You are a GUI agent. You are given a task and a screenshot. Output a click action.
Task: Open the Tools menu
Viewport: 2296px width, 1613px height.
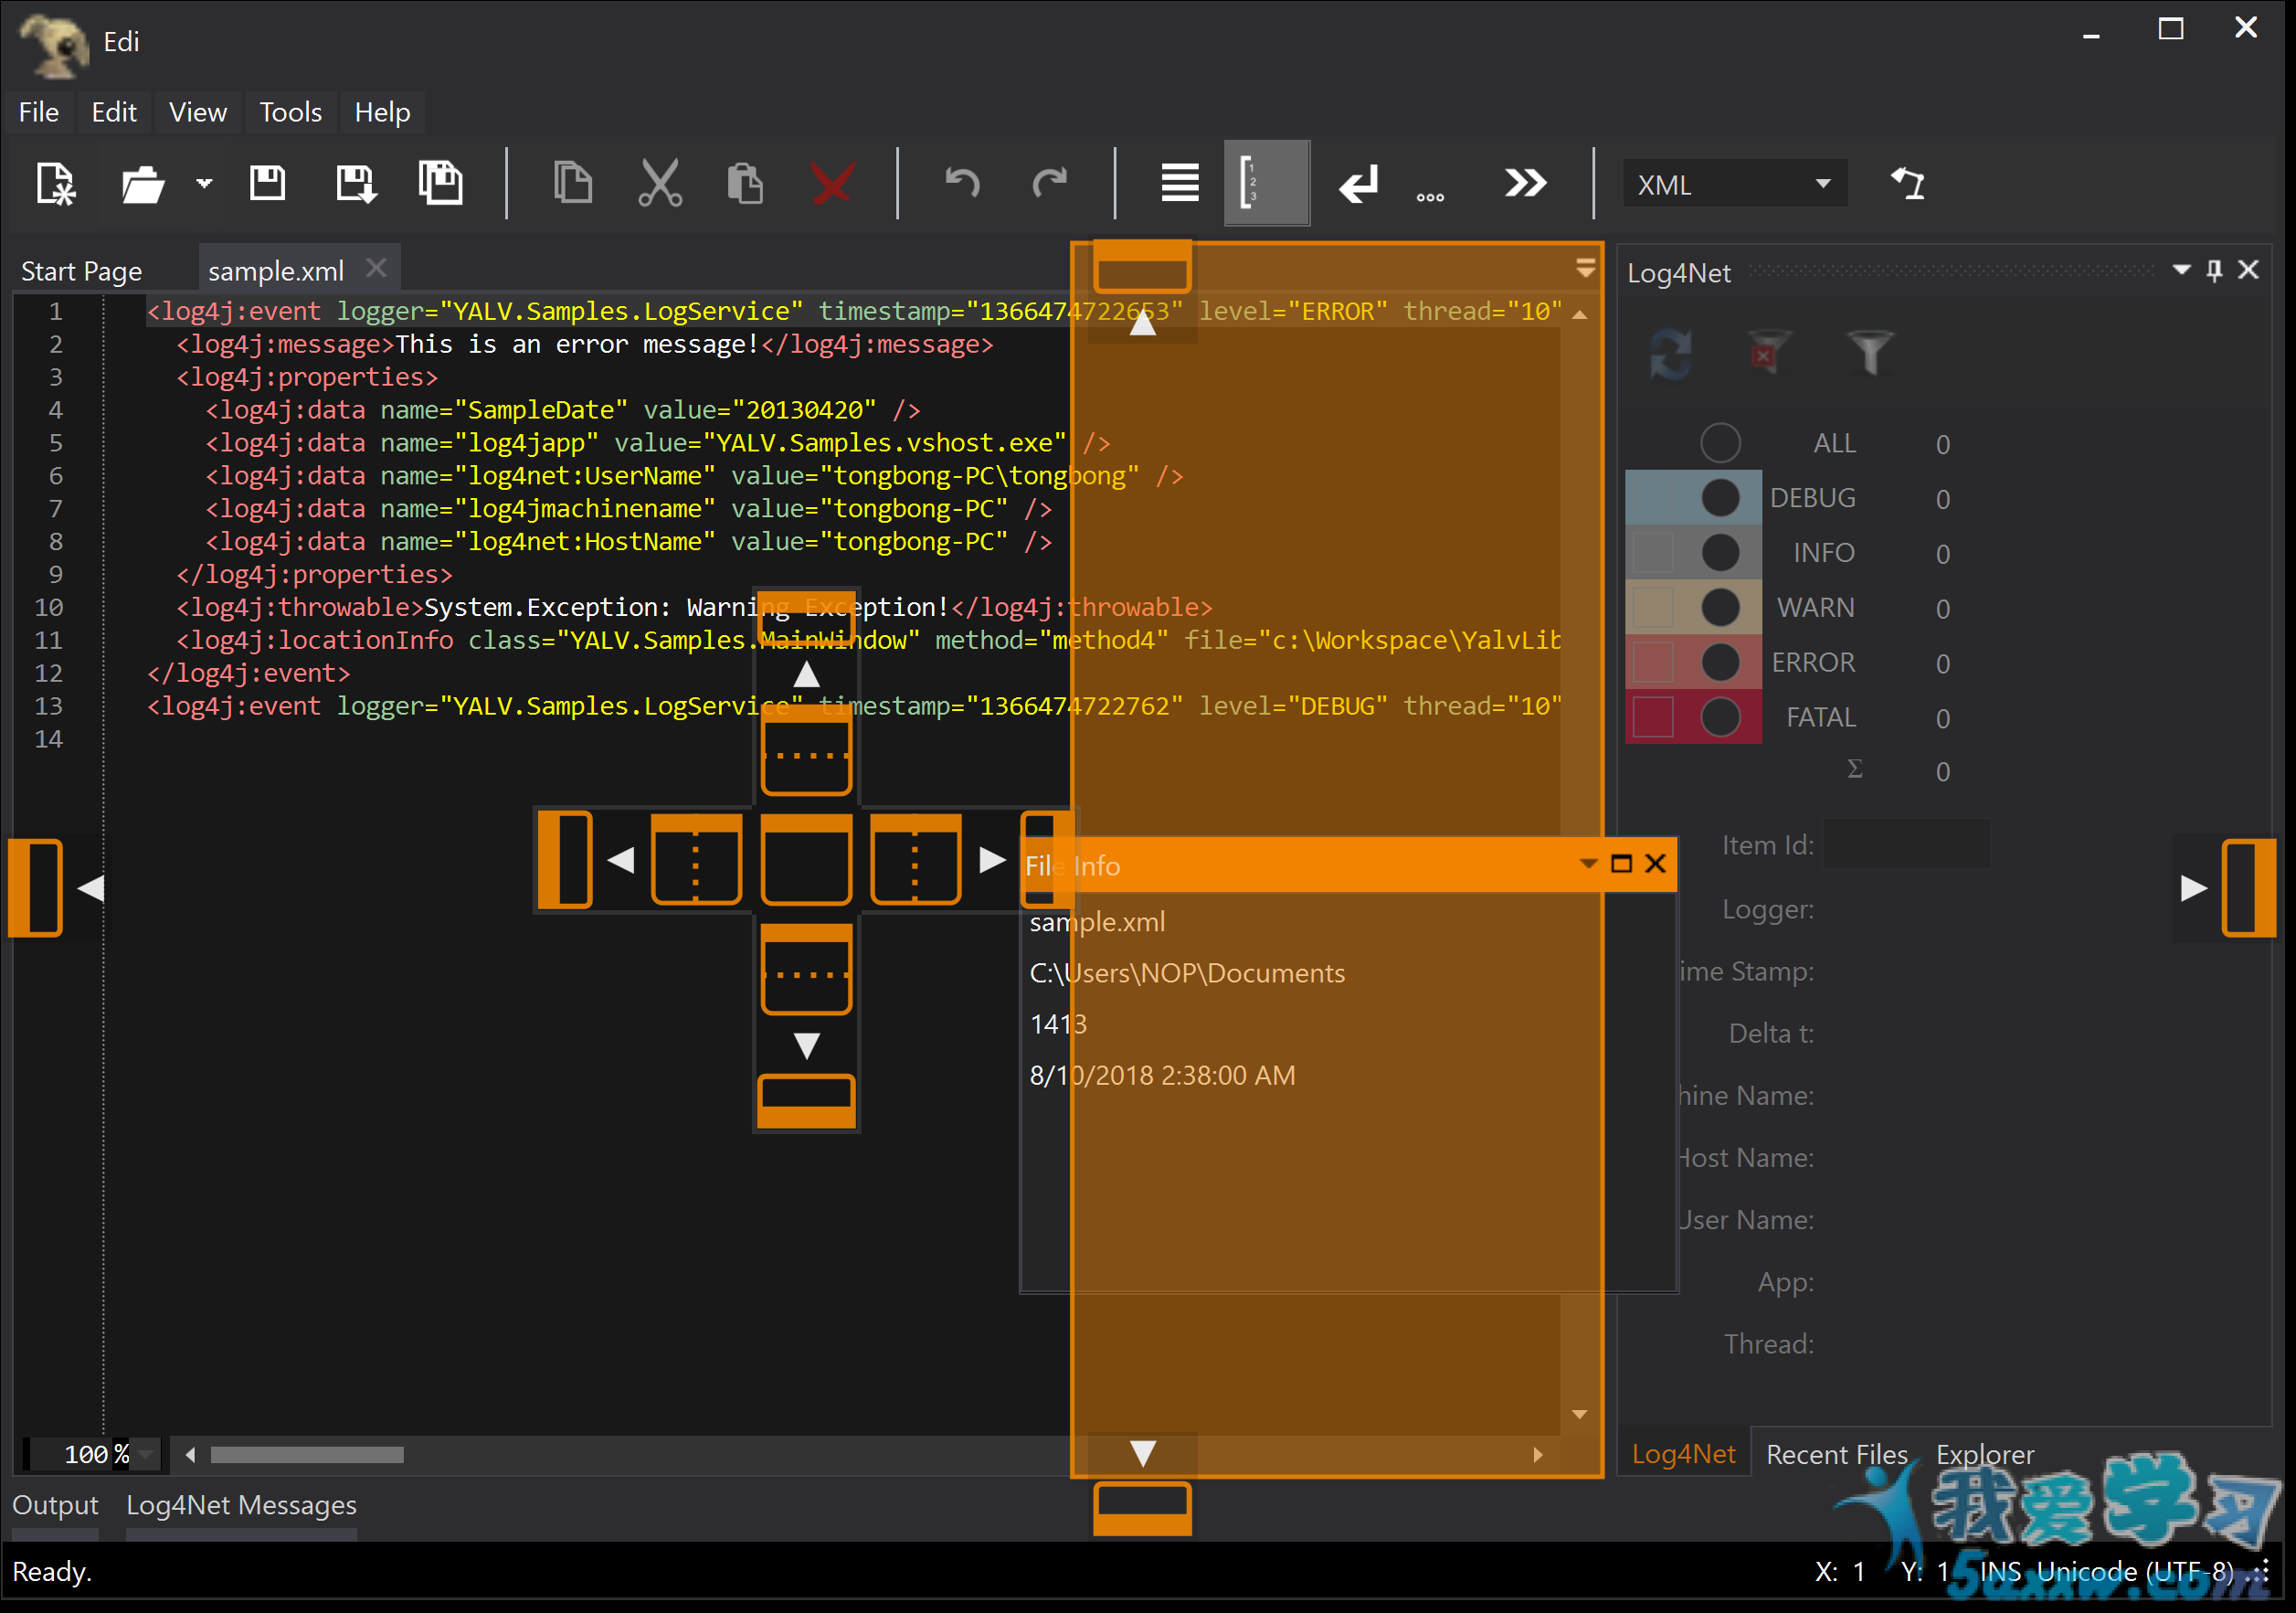pos(288,111)
